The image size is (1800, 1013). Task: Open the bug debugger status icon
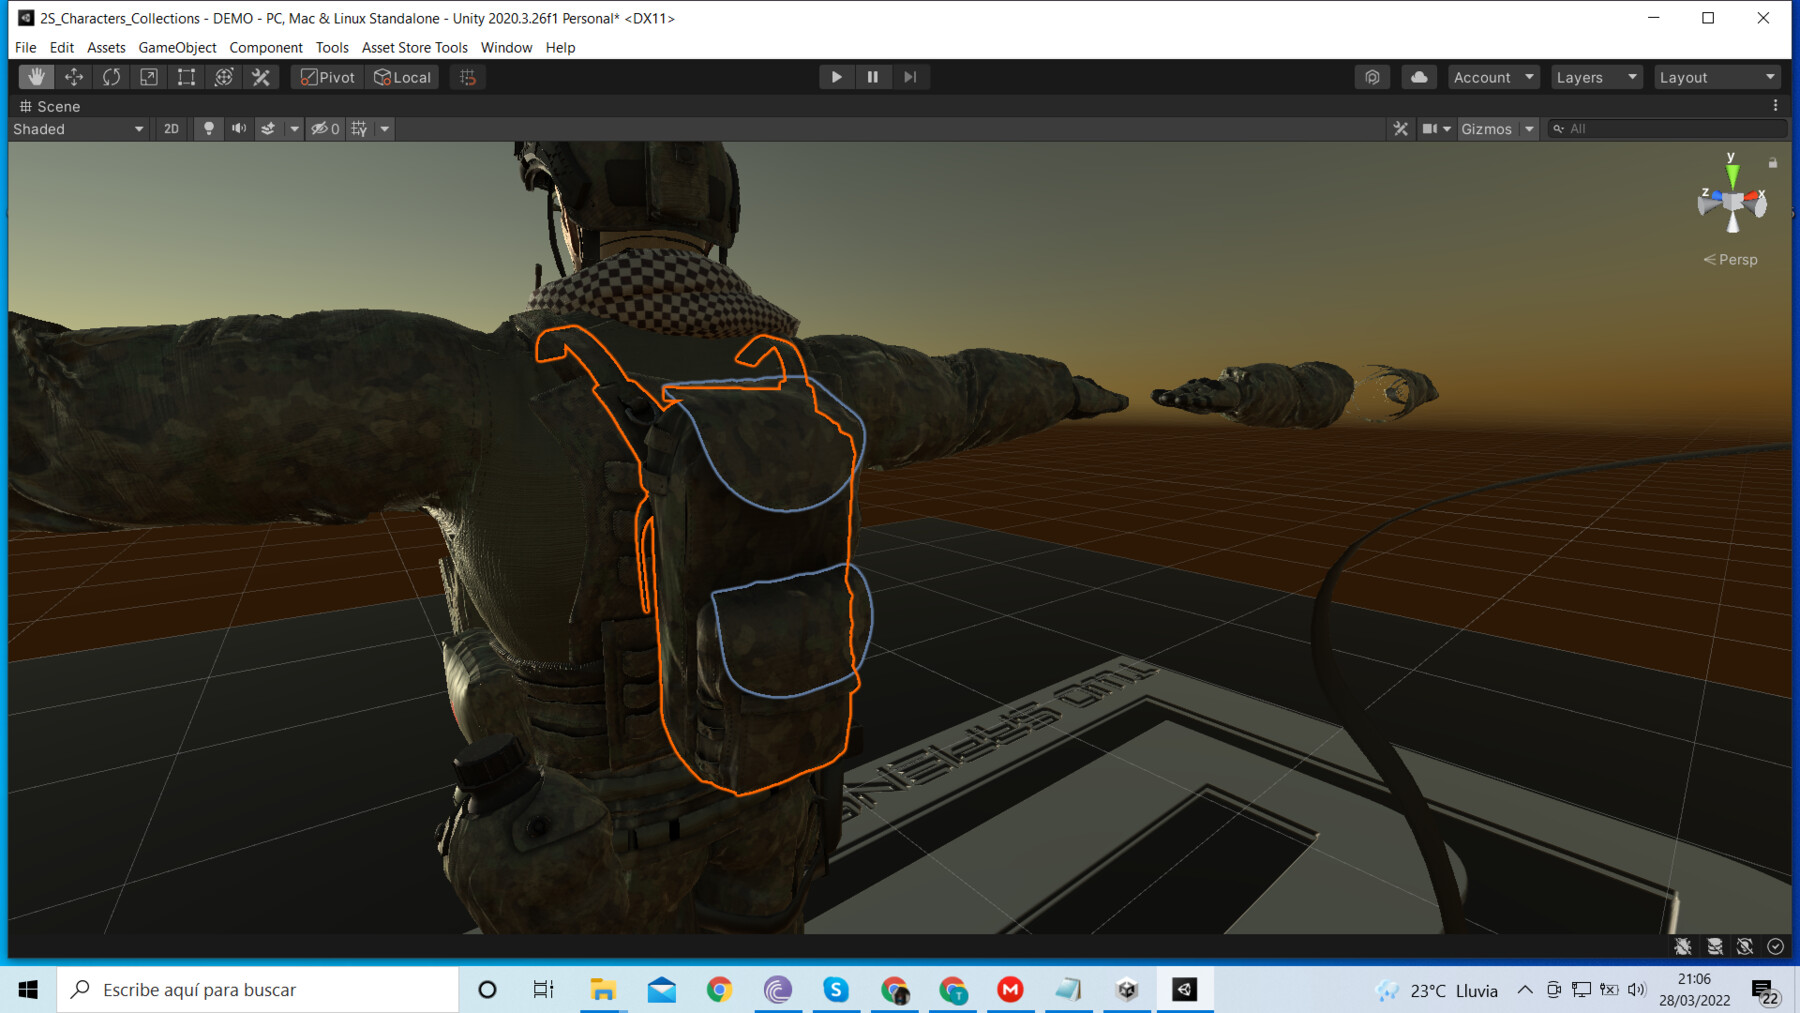pyautogui.click(x=1683, y=946)
